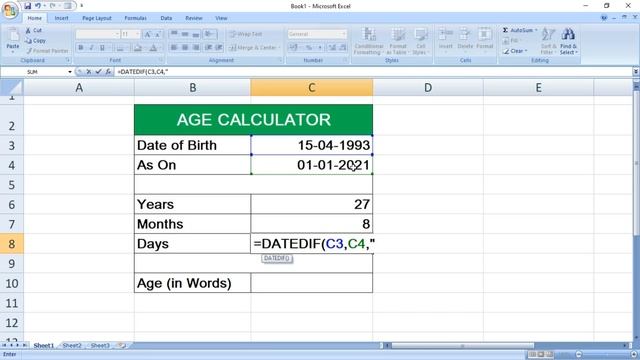Viewport: 640px width, 360px height.
Task: Click the Decrease Font Size icon
Action: (x=158, y=34)
